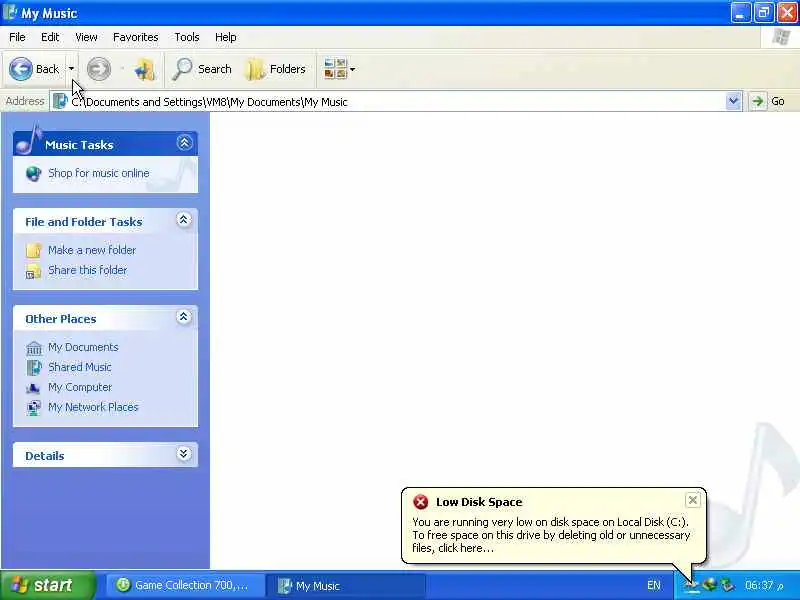
Task: Click the shared folder icon
Action: 33,271
